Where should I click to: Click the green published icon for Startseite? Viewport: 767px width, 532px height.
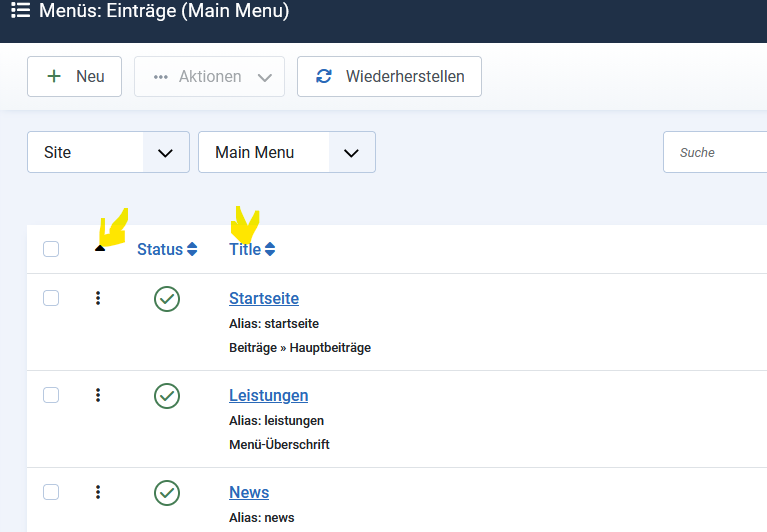pyautogui.click(x=167, y=298)
